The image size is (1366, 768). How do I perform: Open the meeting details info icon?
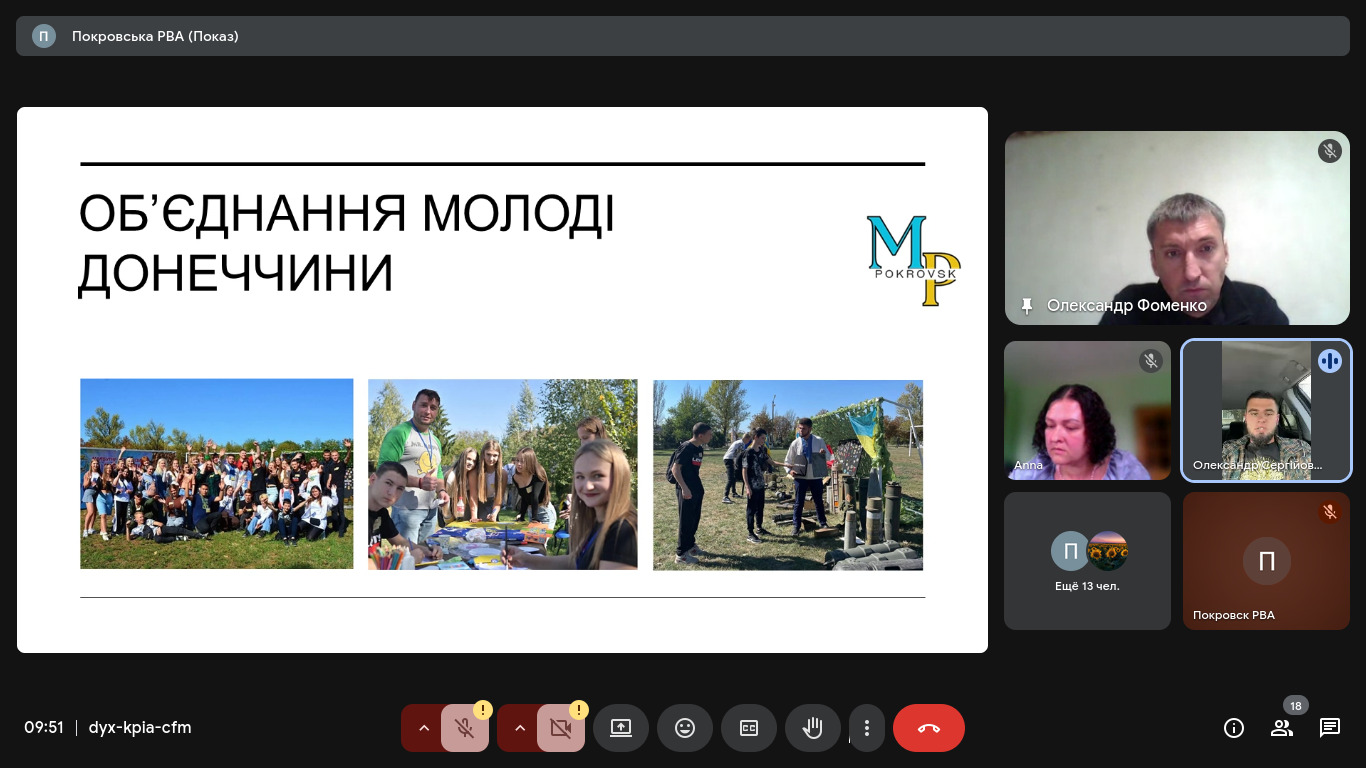click(x=1234, y=728)
